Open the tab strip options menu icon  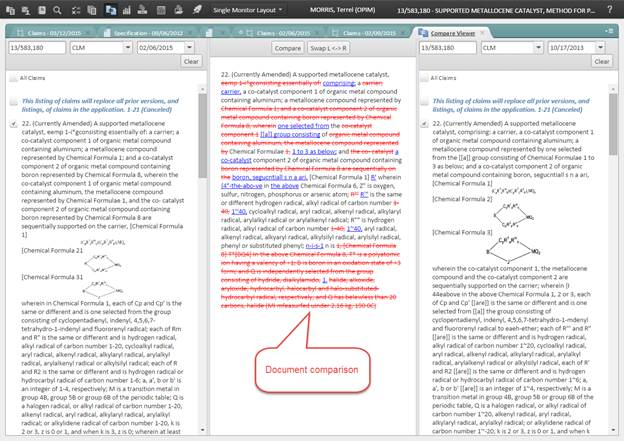click(x=609, y=31)
